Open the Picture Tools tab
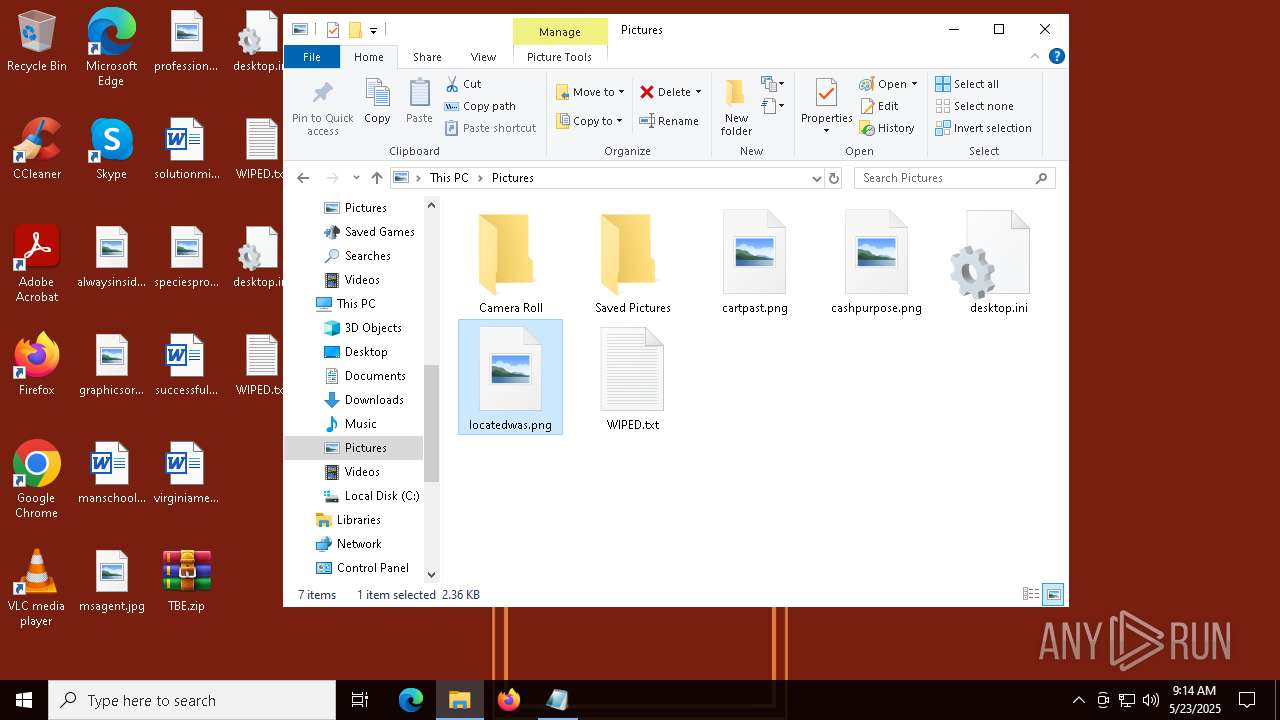 pos(559,57)
